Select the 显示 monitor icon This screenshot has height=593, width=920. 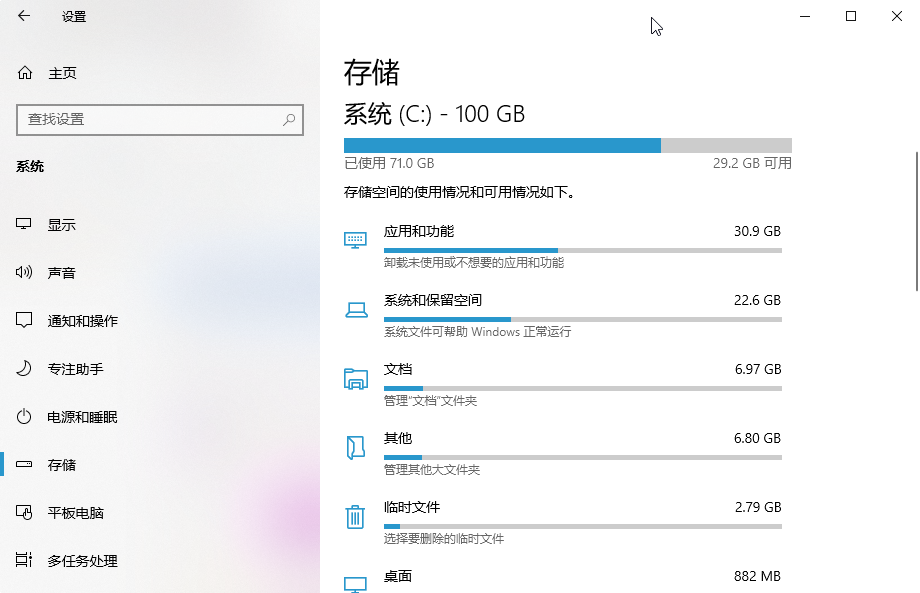pos(23,224)
